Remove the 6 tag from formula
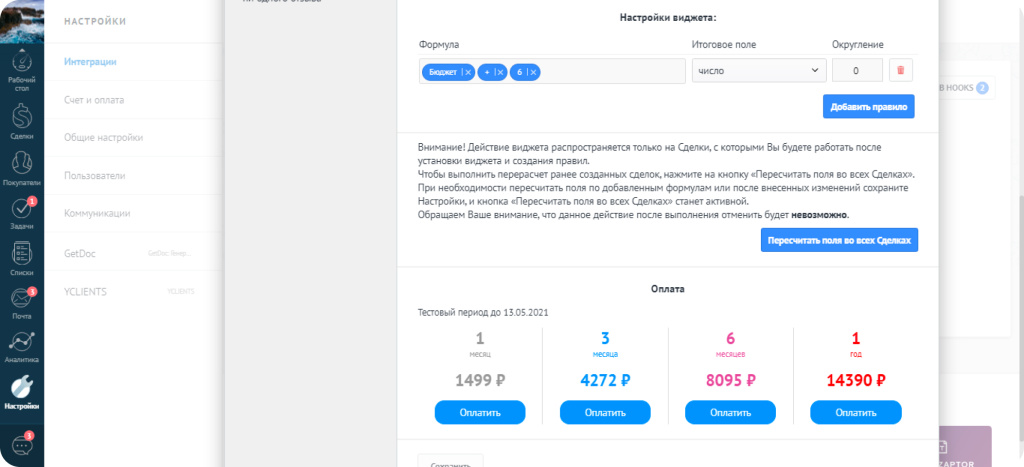Image resolution: width=1024 pixels, height=467 pixels. click(x=533, y=72)
